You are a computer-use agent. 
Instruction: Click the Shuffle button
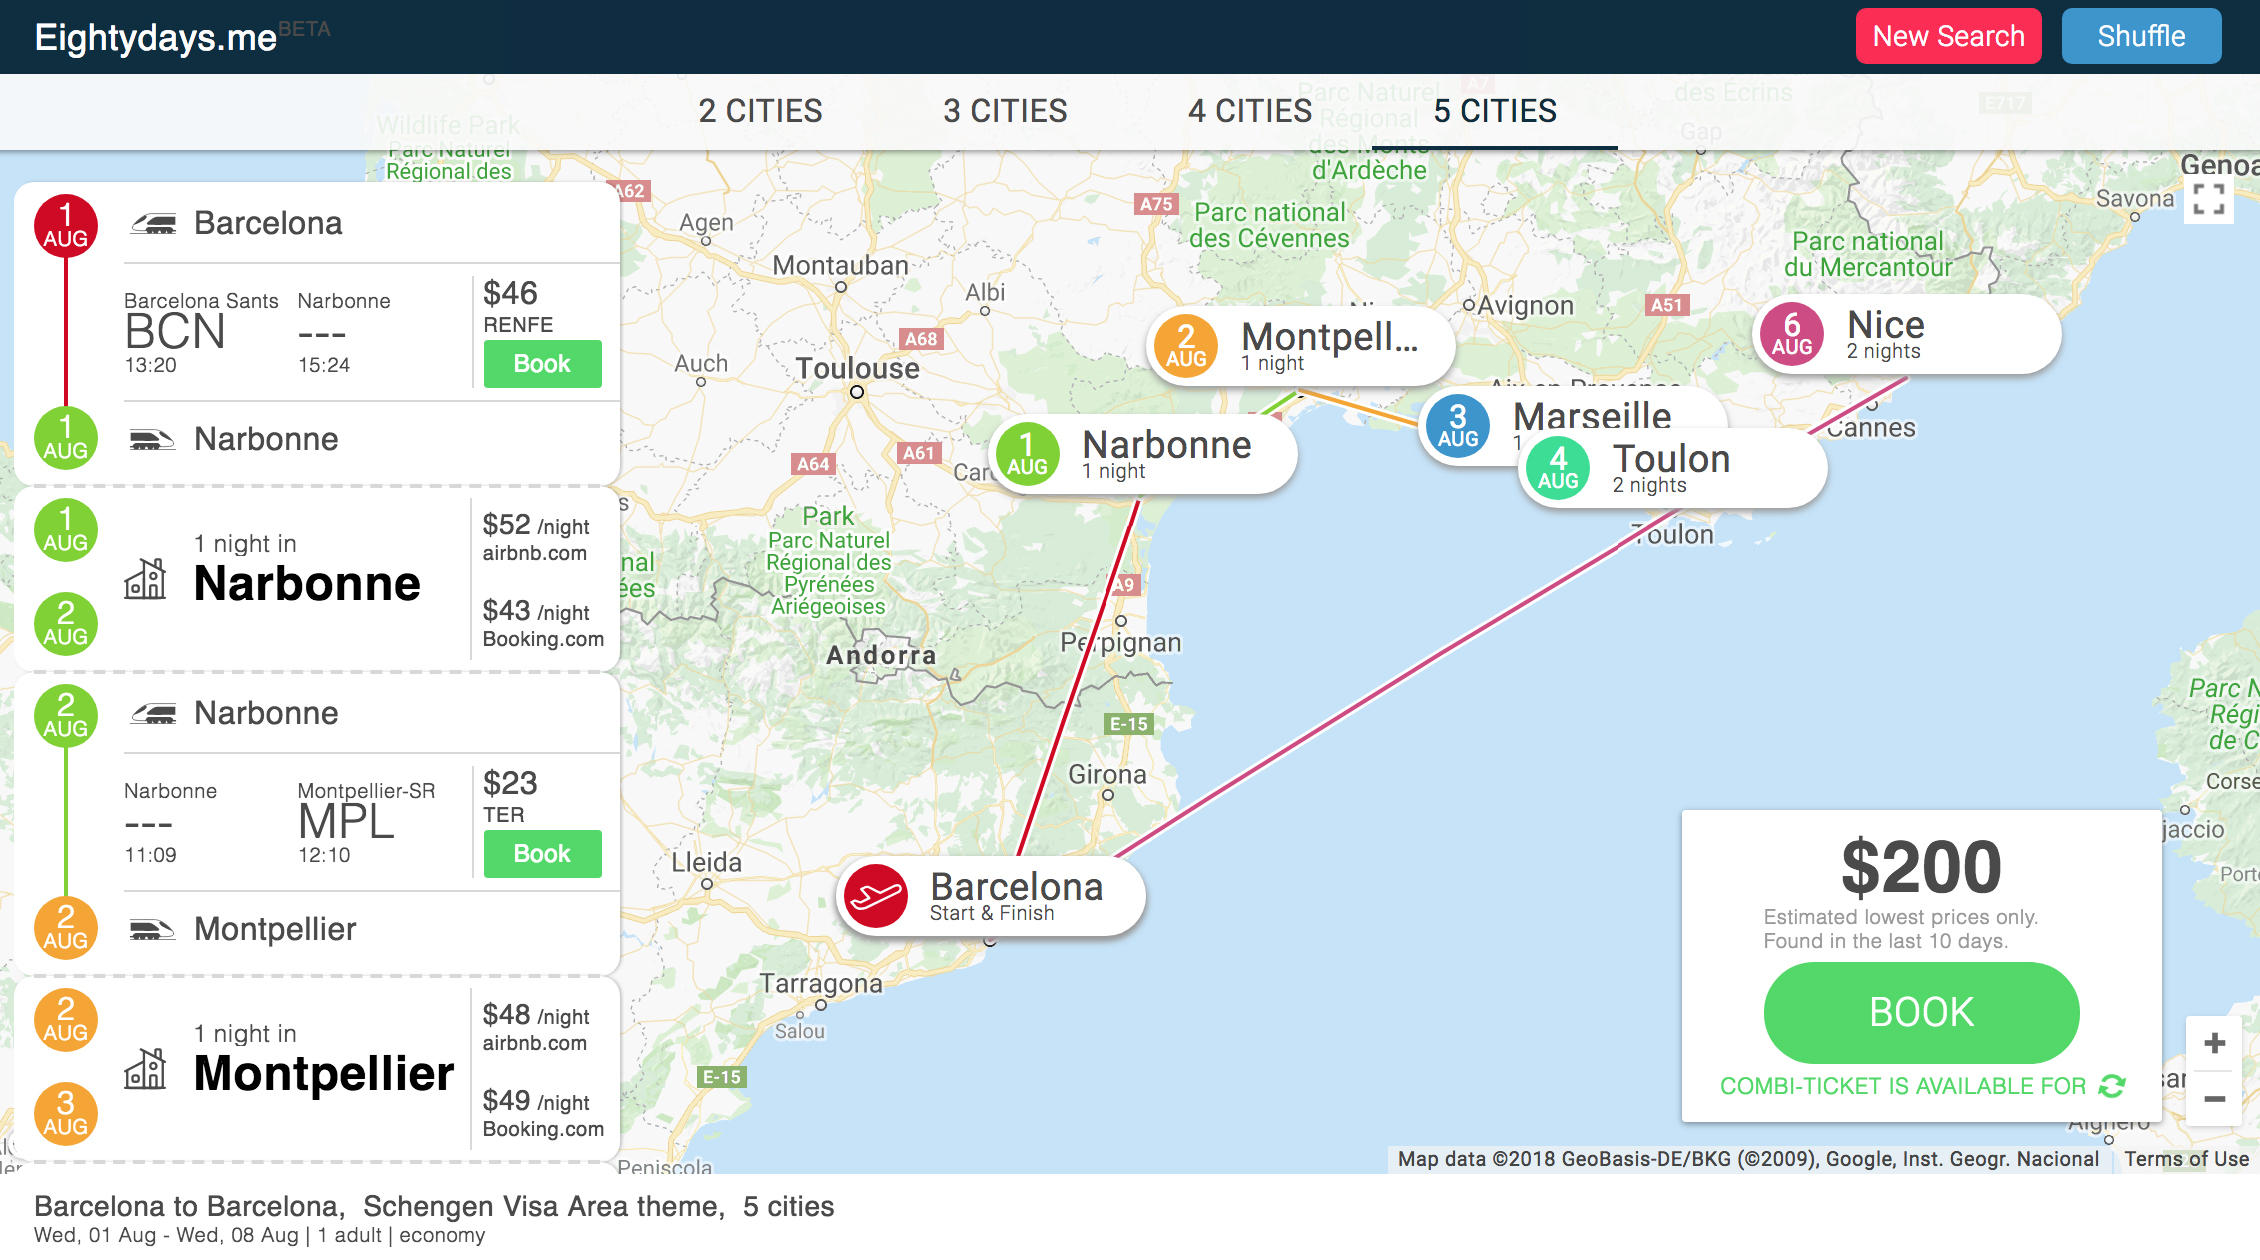pos(2141,36)
